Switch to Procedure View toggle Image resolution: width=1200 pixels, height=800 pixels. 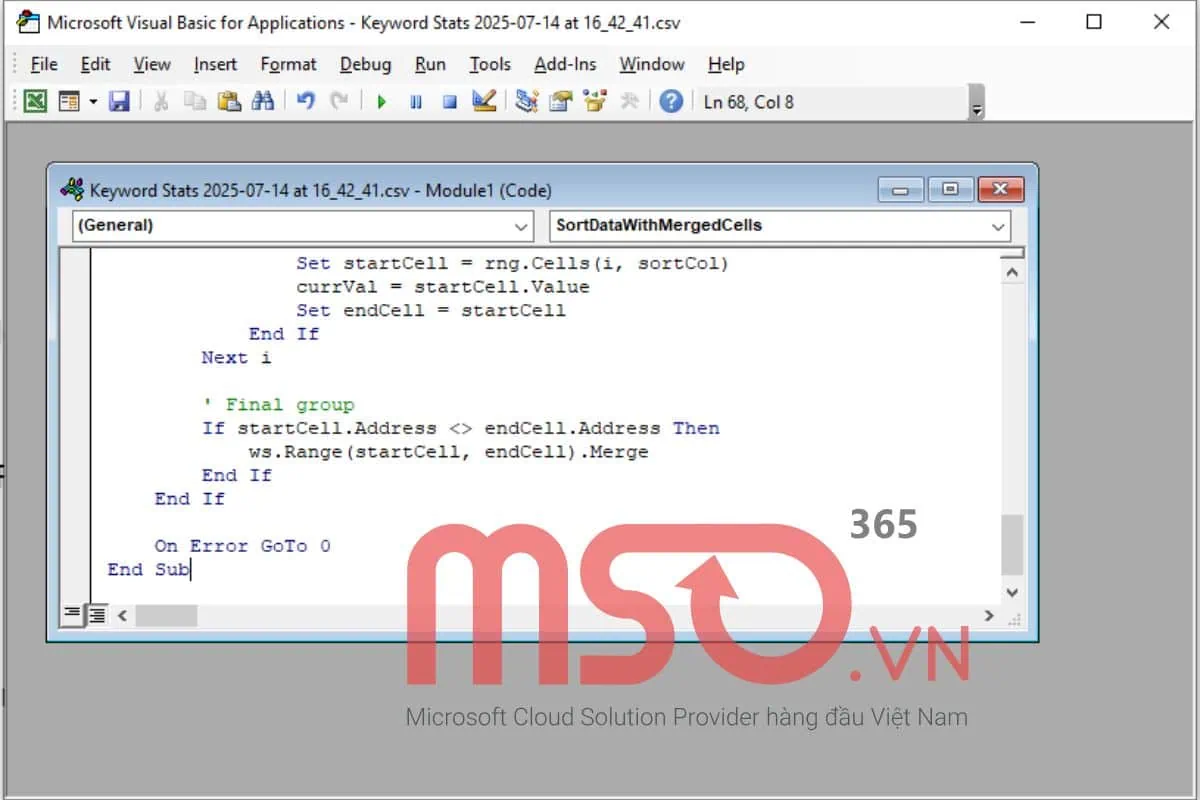73,615
